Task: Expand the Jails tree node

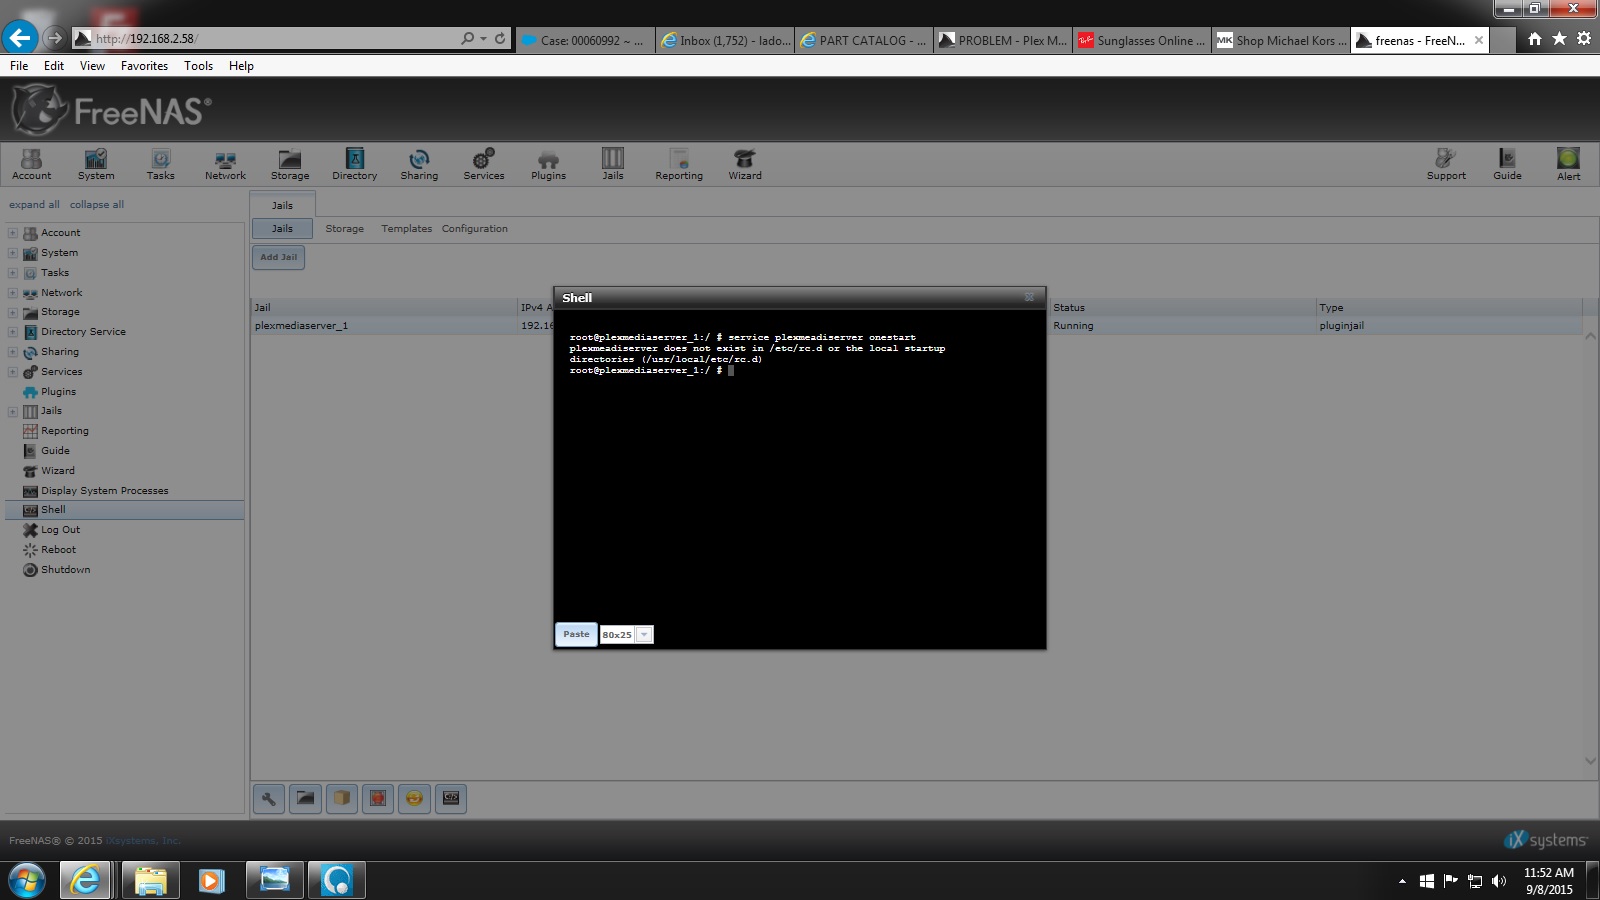Action: (x=12, y=411)
